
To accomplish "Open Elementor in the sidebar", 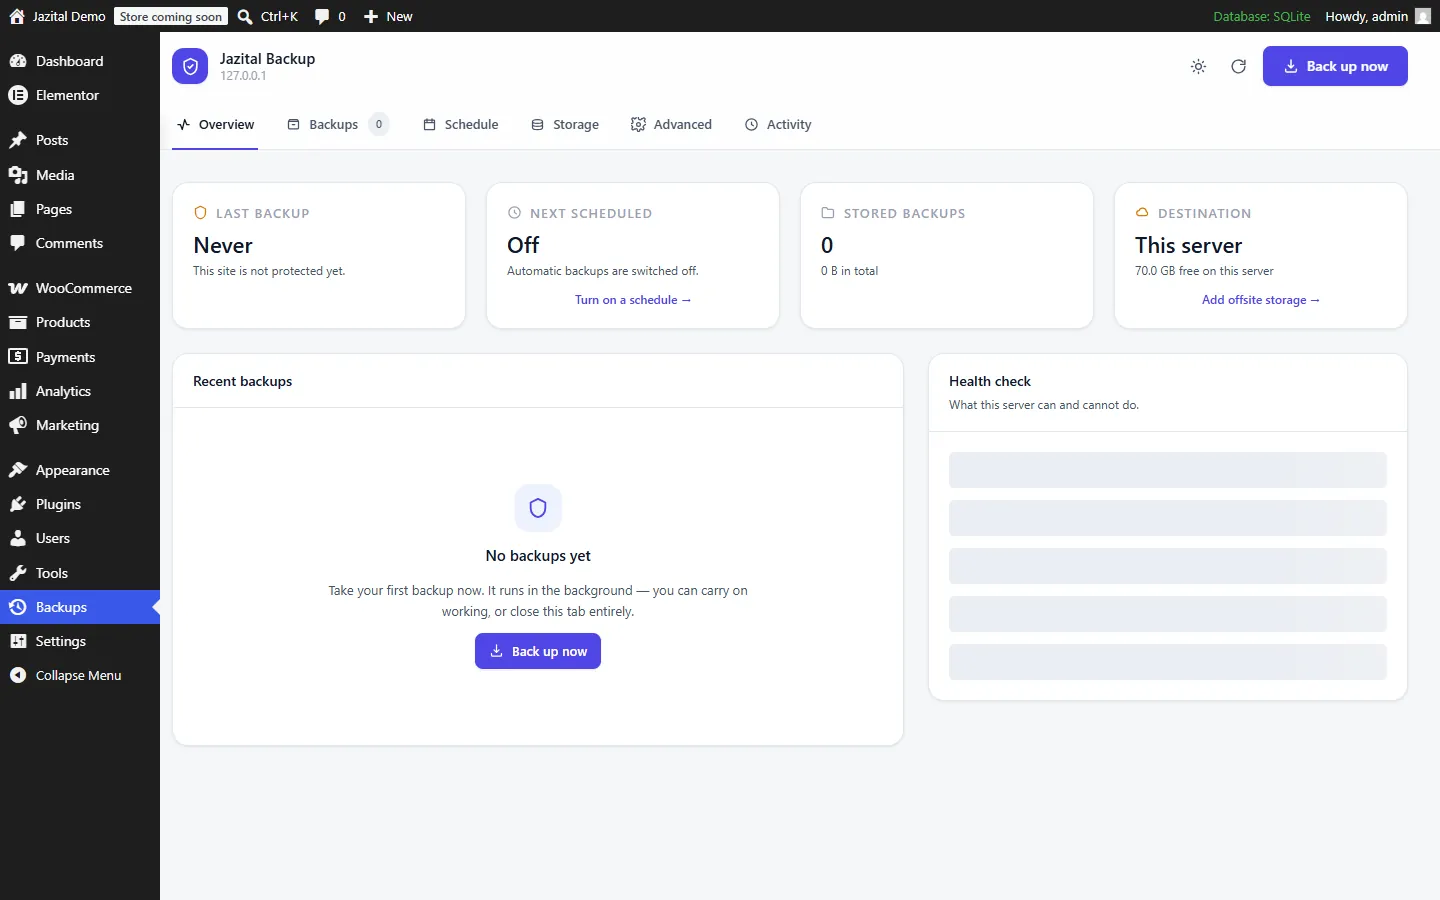I will click(x=80, y=95).
